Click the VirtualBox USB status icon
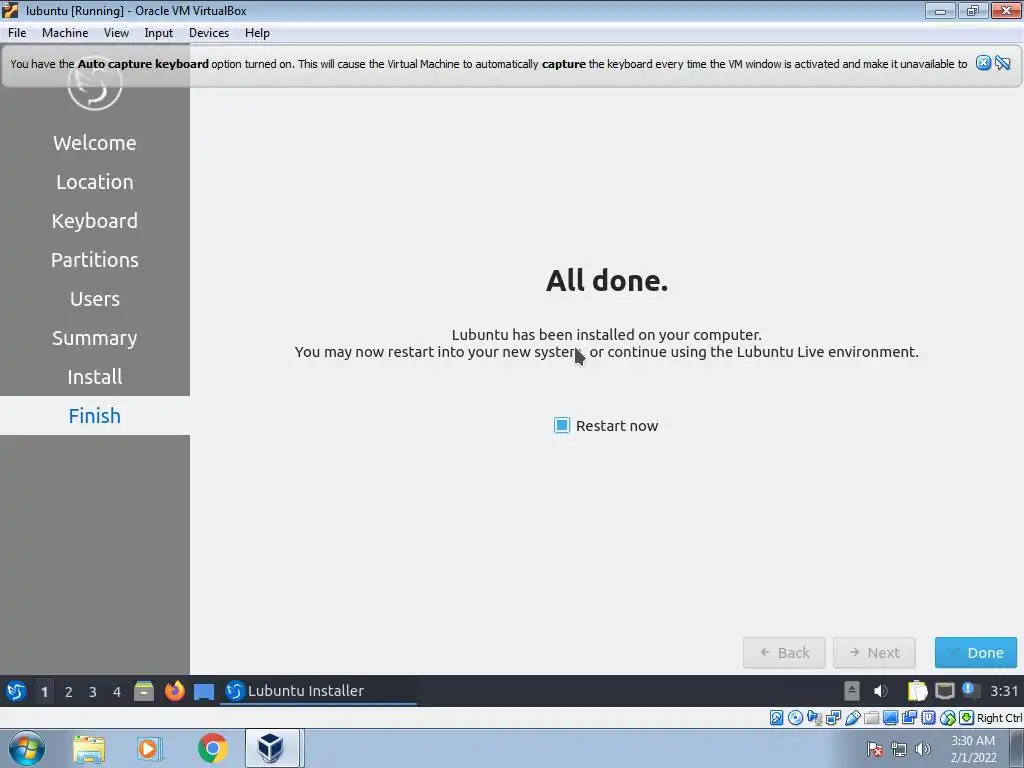1024x768 pixels. 852,718
